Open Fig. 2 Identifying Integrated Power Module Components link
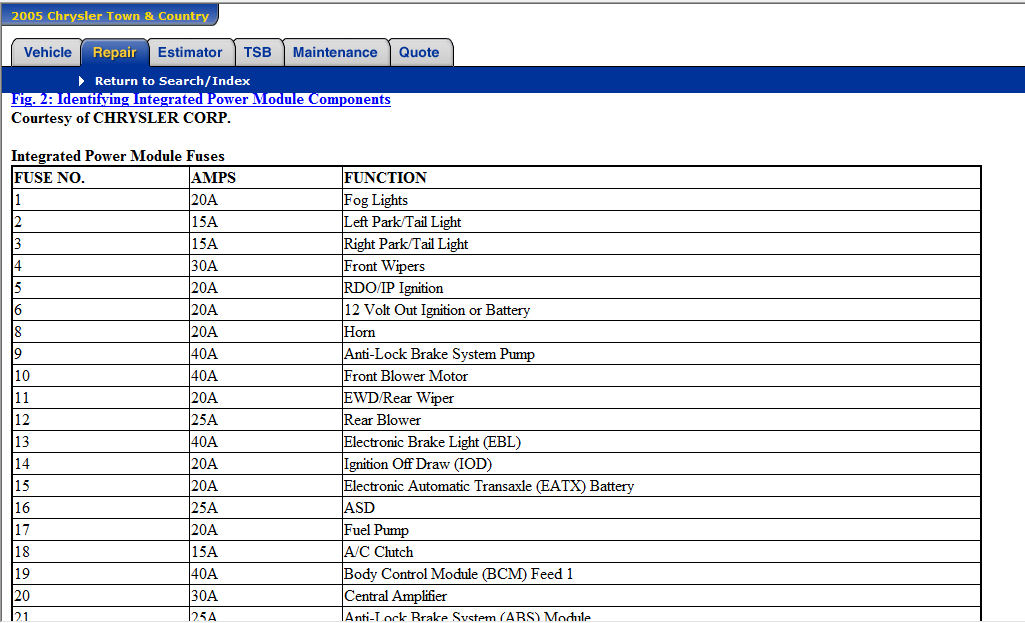The width and height of the screenshot is (1025, 623). point(201,99)
